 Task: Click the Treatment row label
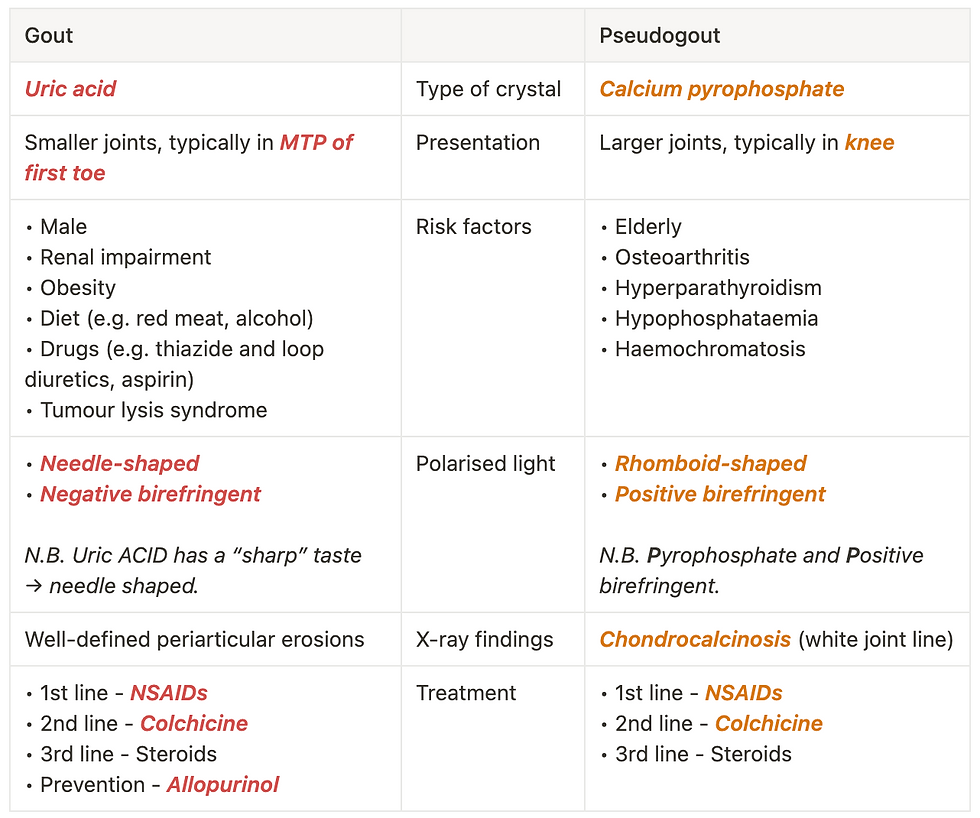coord(466,693)
